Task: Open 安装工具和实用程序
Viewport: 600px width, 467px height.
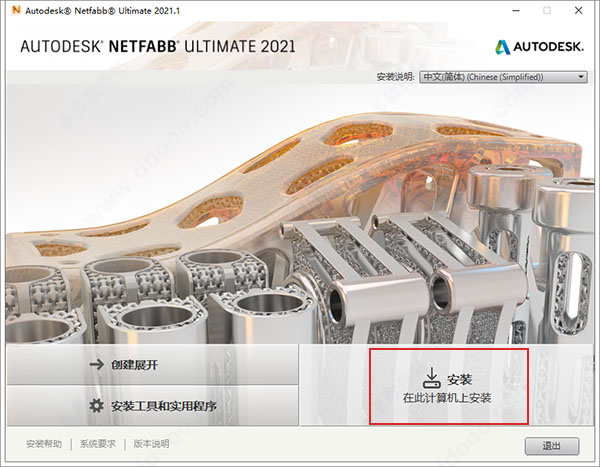Action: pyautogui.click(x=153, y=406)
